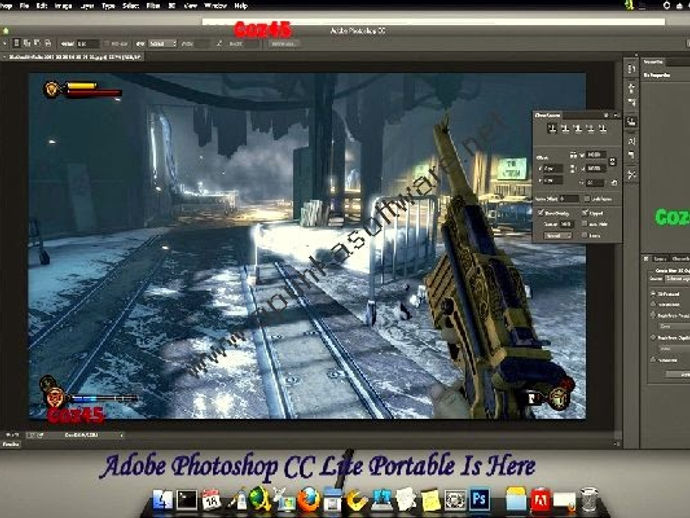Open the overlay blend mode Normal dropdown

[558, 236]
